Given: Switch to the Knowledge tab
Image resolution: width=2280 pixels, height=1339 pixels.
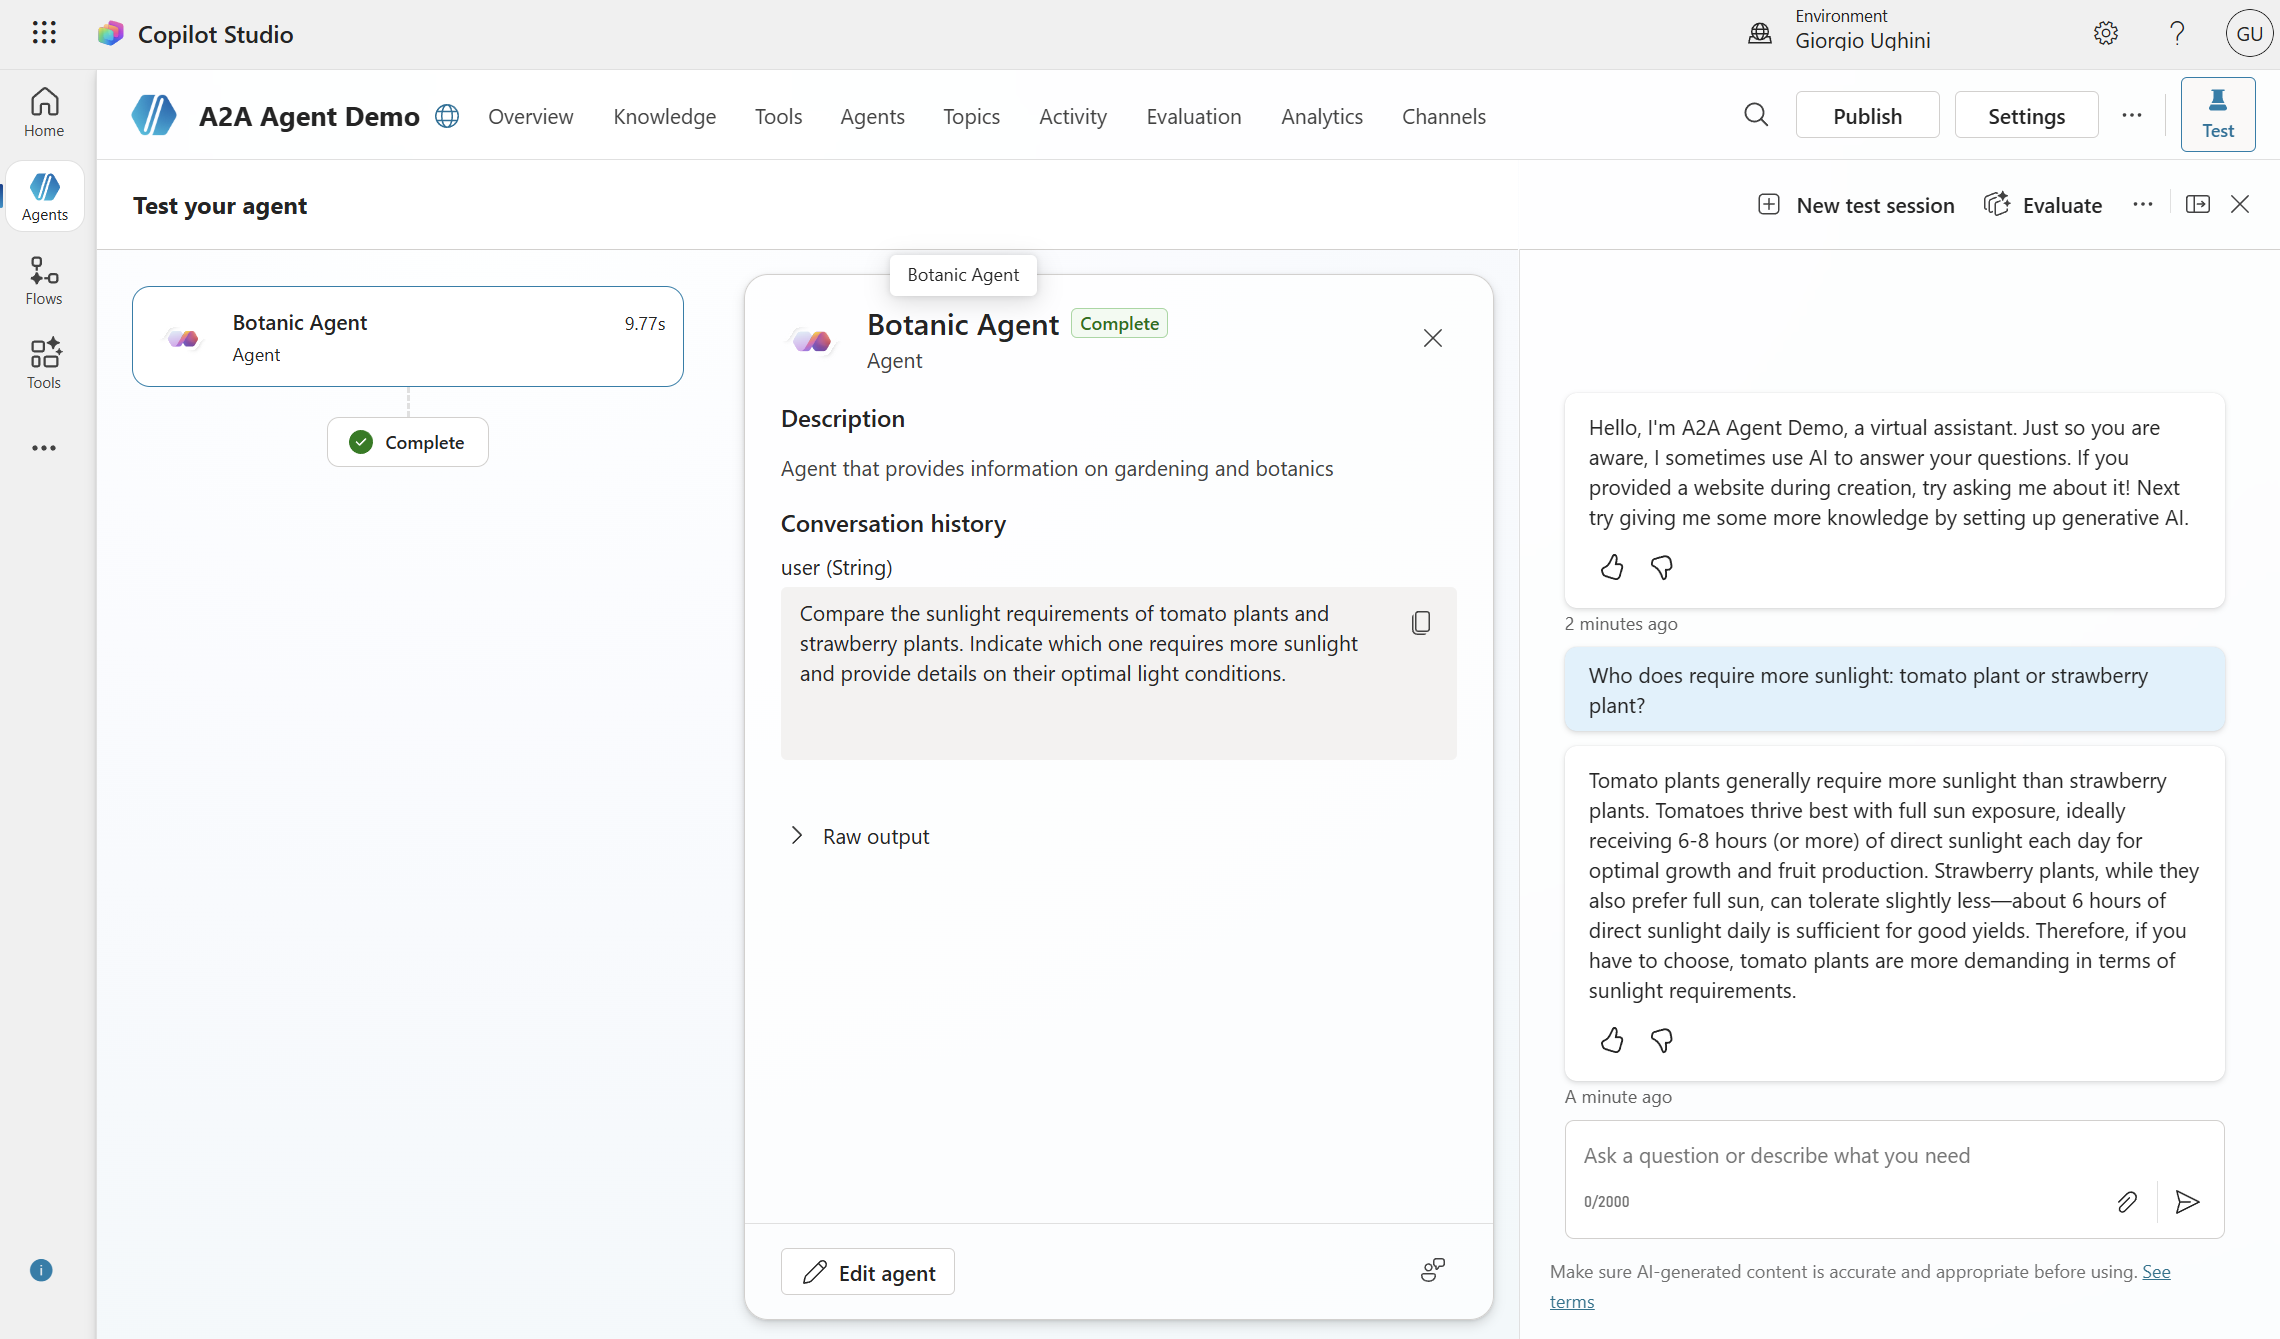Looking at the screenshot, I should coord(664,116).
